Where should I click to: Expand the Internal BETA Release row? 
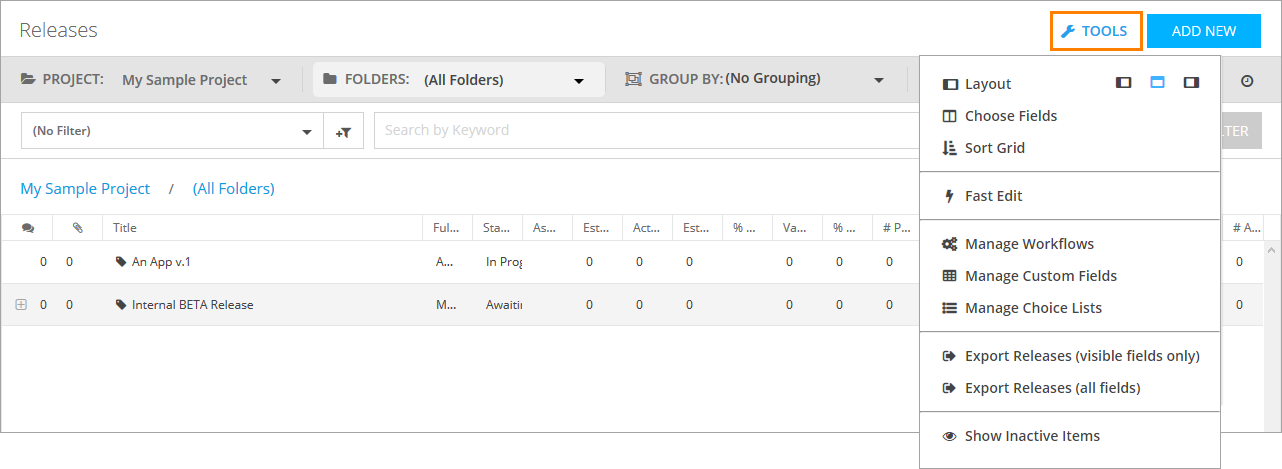click(21, 305)
